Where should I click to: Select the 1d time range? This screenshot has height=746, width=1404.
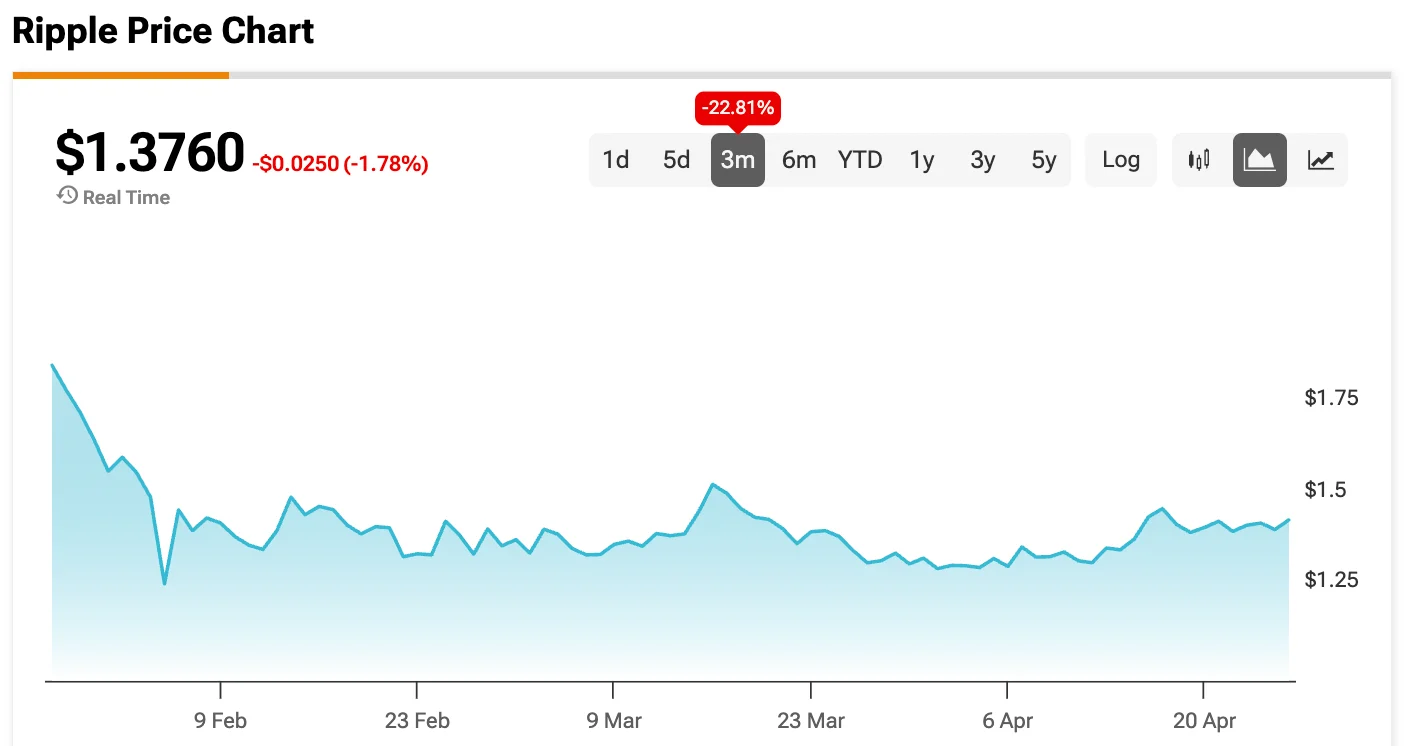tap(616, 160)
